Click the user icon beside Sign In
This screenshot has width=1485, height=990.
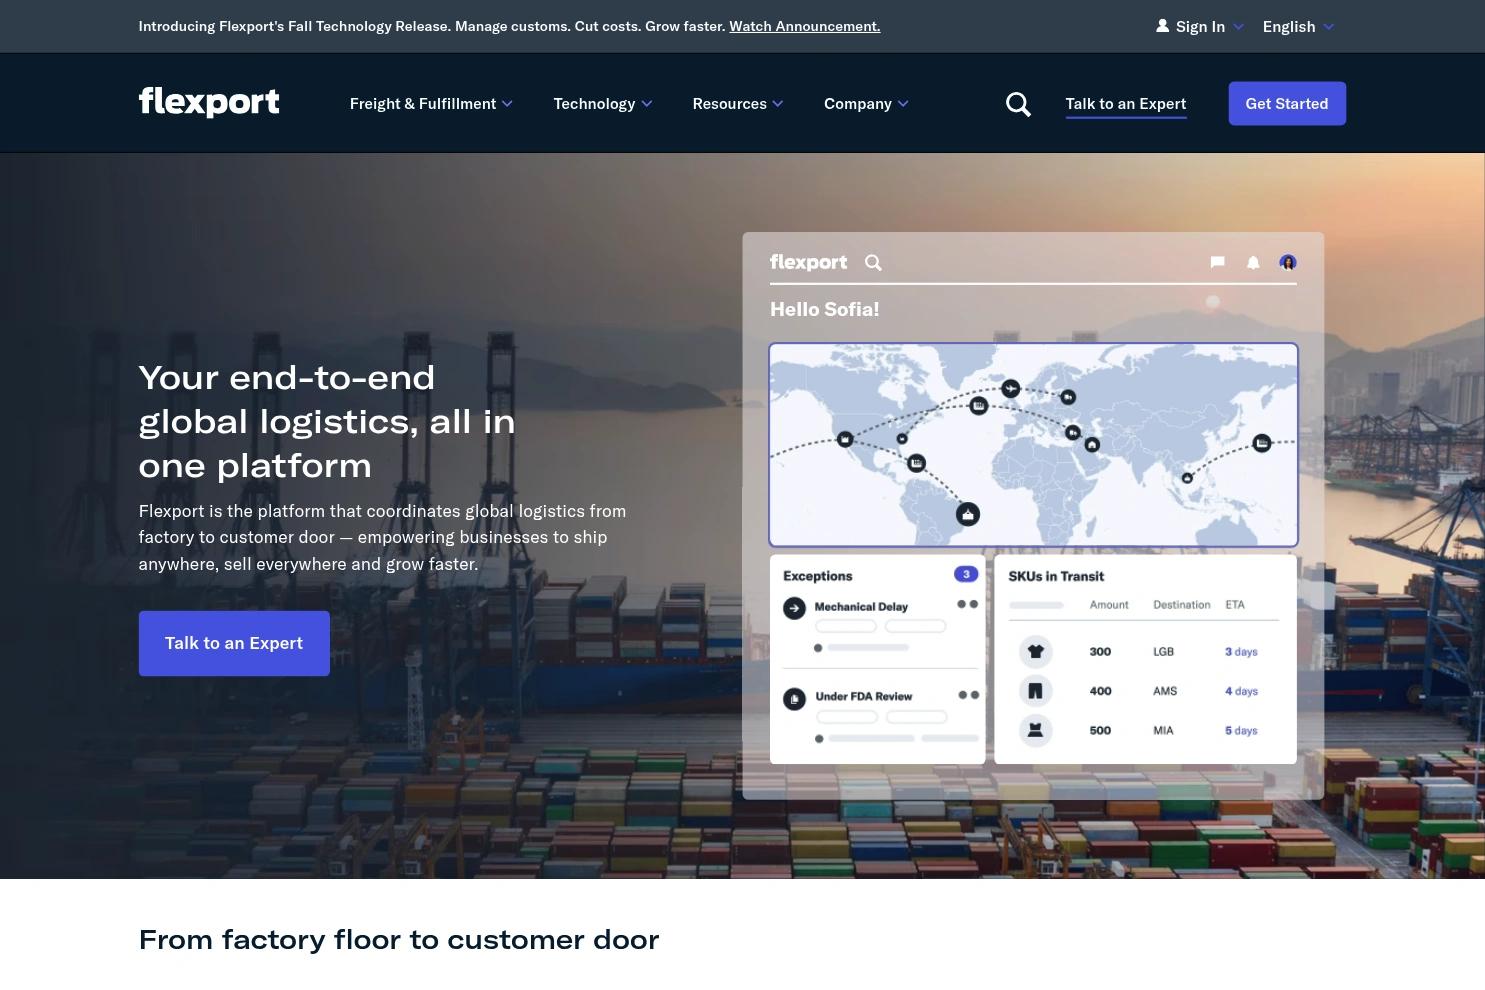pyautogui.click(x=1162, y=26)
